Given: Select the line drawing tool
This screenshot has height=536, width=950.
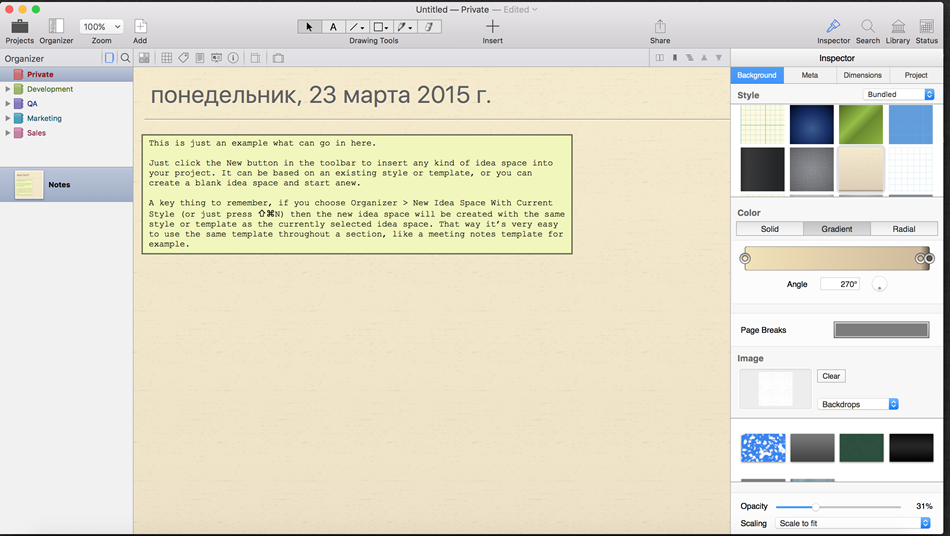Looking at the screenshot, I should [356, 27].
